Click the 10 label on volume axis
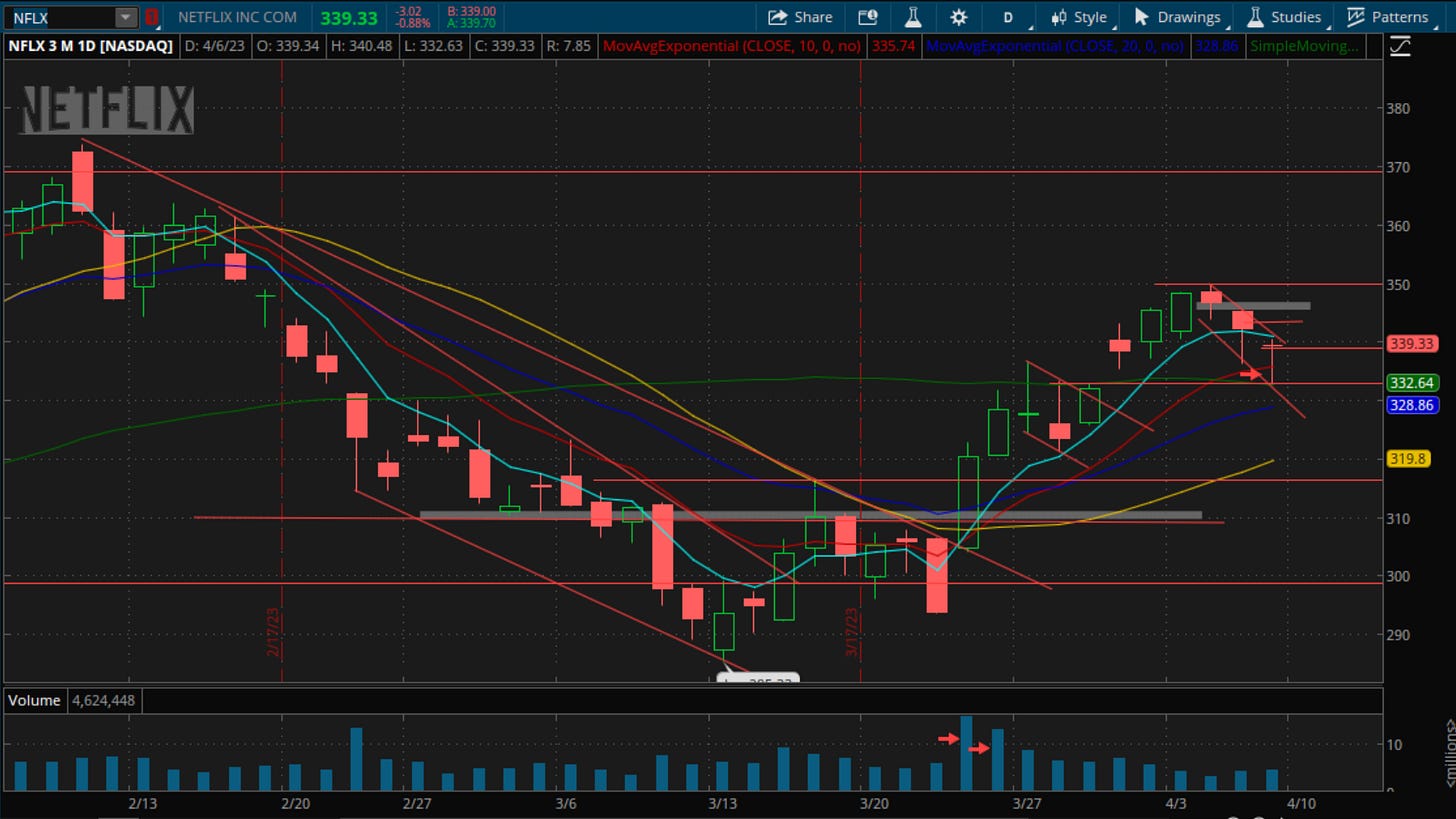The image size is (1456, 819). click(1395, 745)
